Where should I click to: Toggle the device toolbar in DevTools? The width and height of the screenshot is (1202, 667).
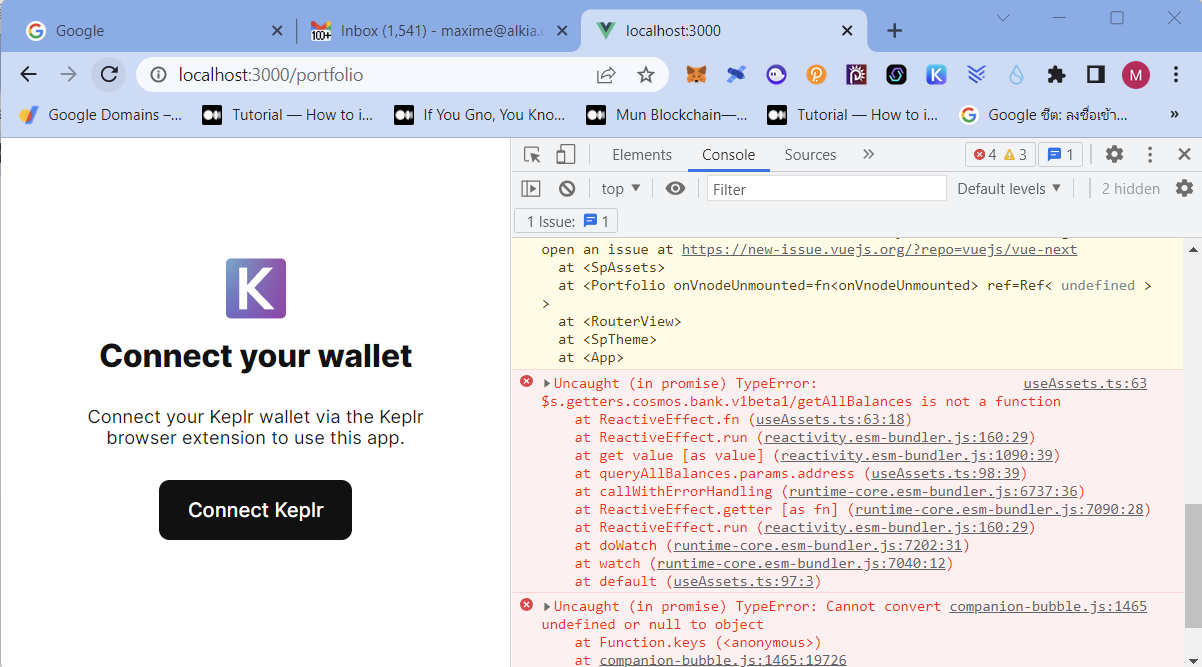565,154
